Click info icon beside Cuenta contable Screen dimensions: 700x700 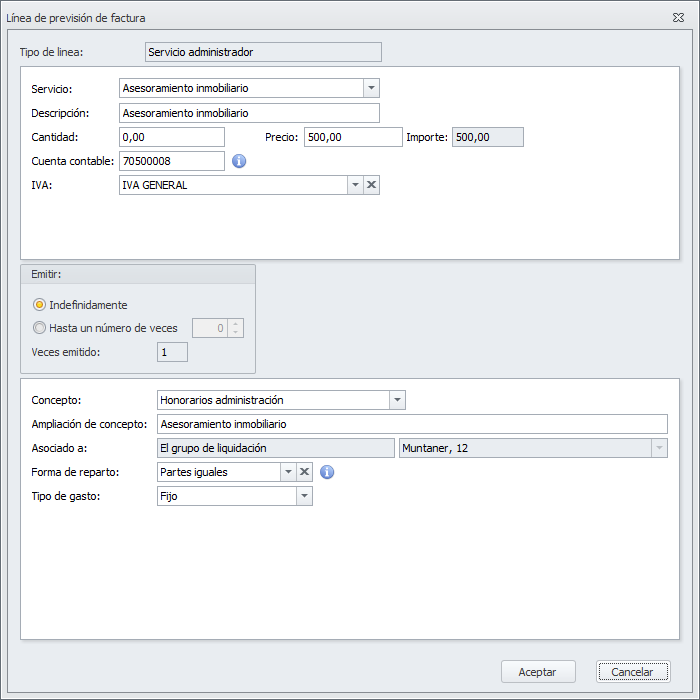tap(239, 160)
